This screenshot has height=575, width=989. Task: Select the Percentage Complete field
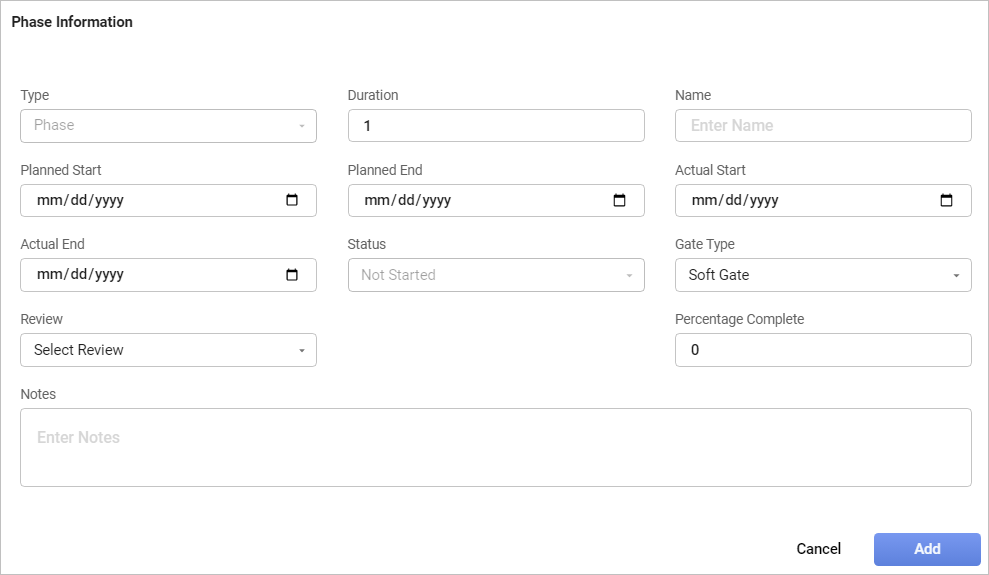point(822,350)
